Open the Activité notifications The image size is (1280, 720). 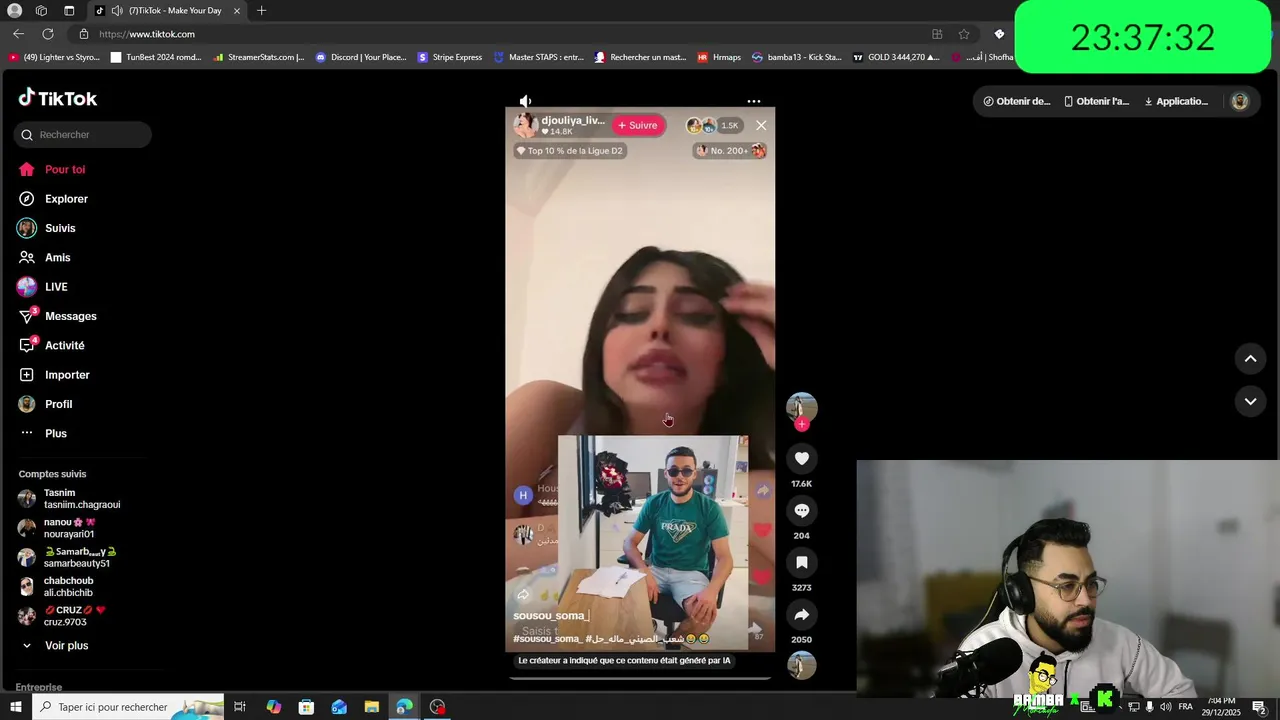(x=52, y=345)
